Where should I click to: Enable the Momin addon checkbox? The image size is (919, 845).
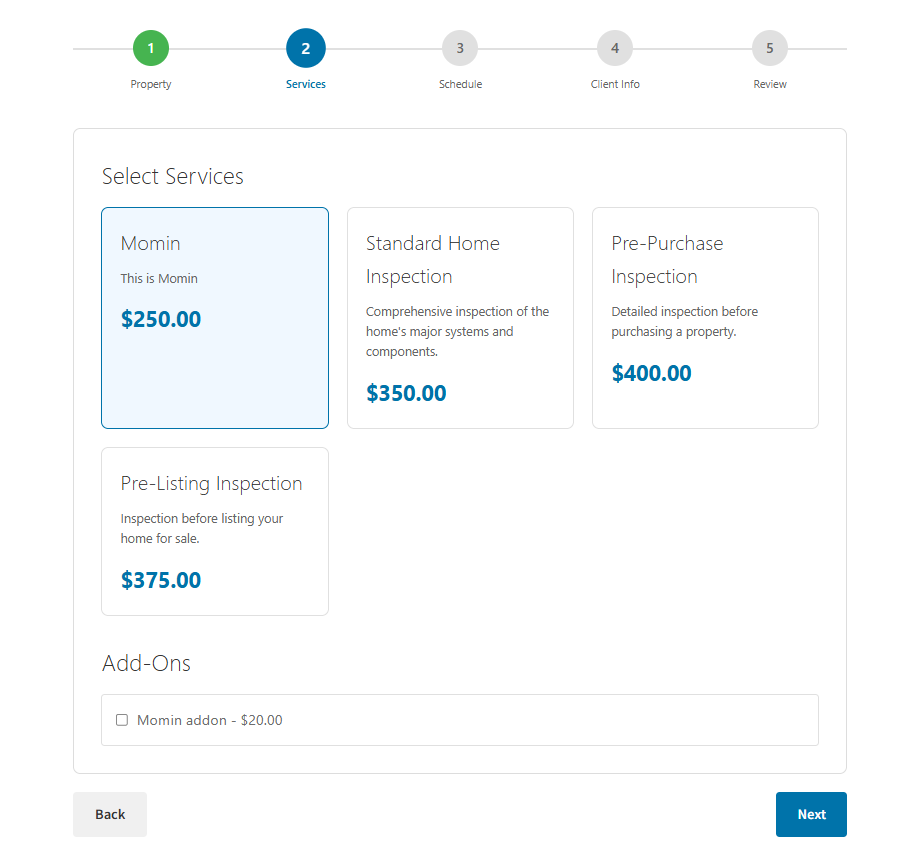point(122,720)
